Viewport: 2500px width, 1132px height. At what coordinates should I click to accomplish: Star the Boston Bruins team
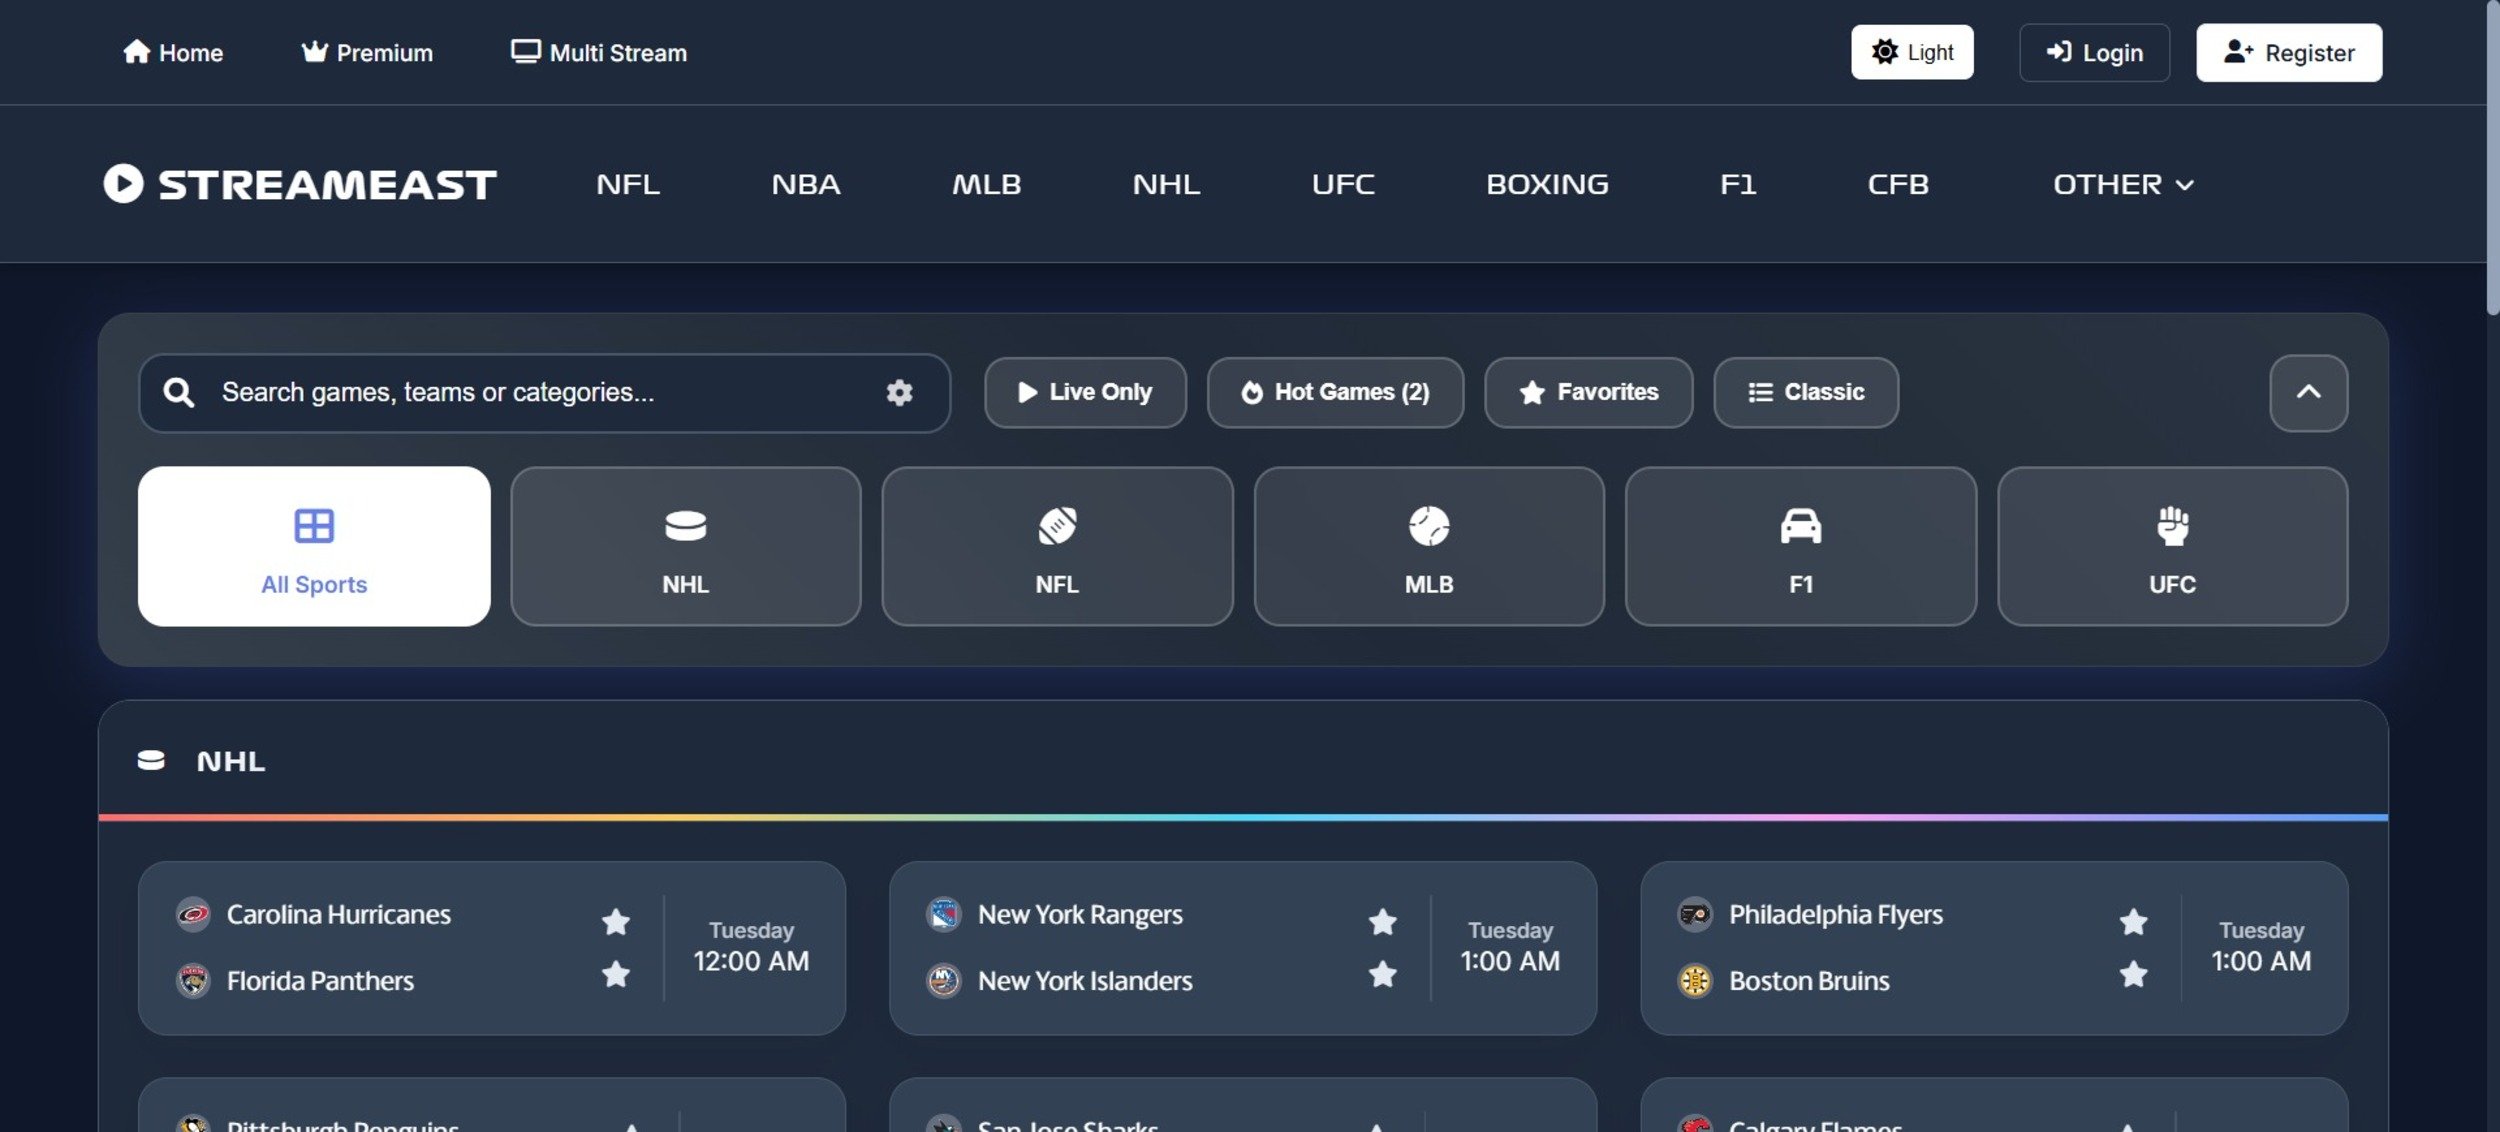point(2133,974)
